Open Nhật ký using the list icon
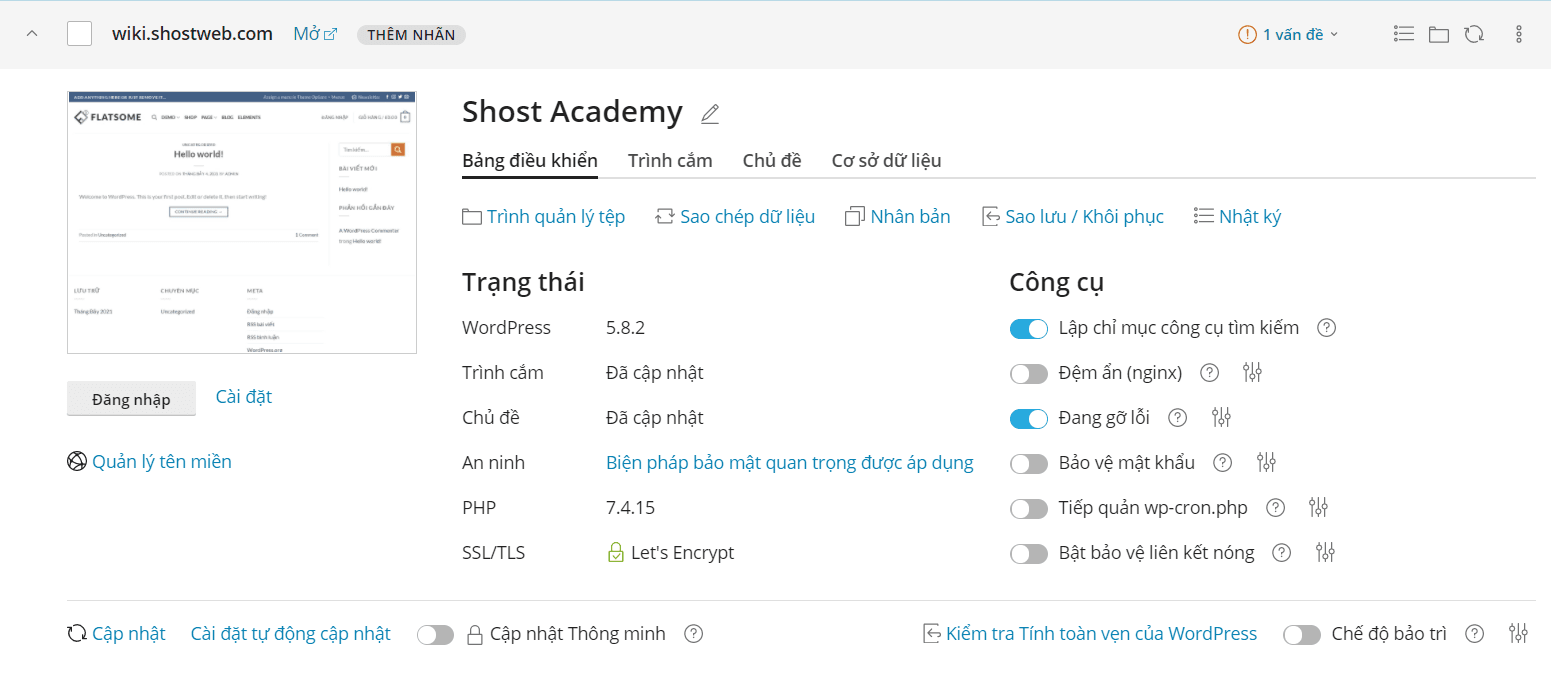 (x=1203, y=215)
